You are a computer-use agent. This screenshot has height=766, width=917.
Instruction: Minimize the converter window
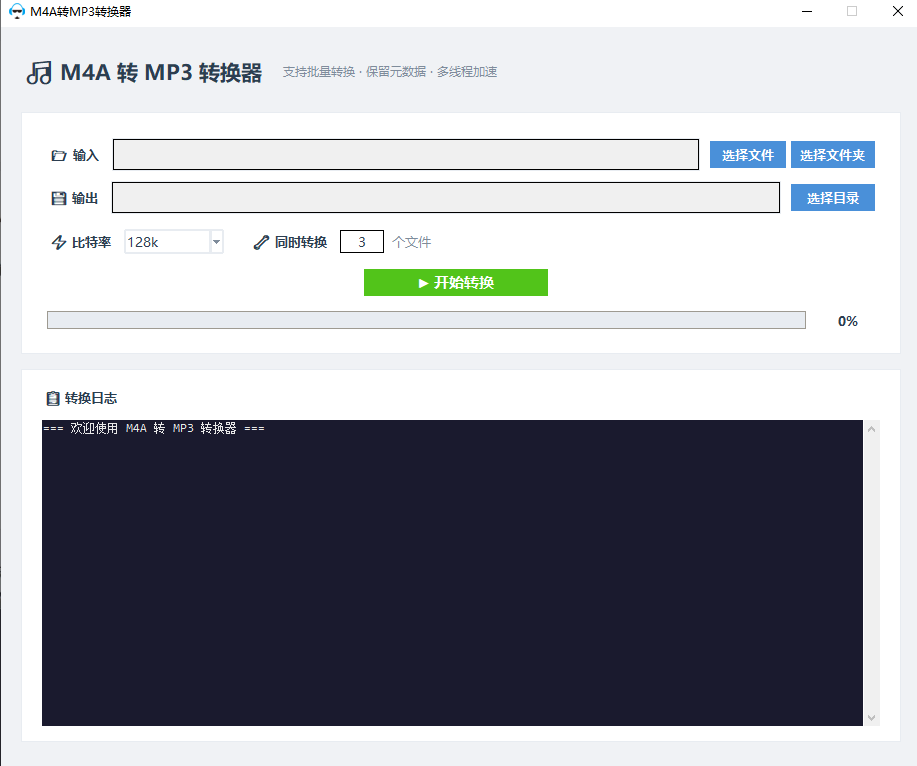point(807,11)
